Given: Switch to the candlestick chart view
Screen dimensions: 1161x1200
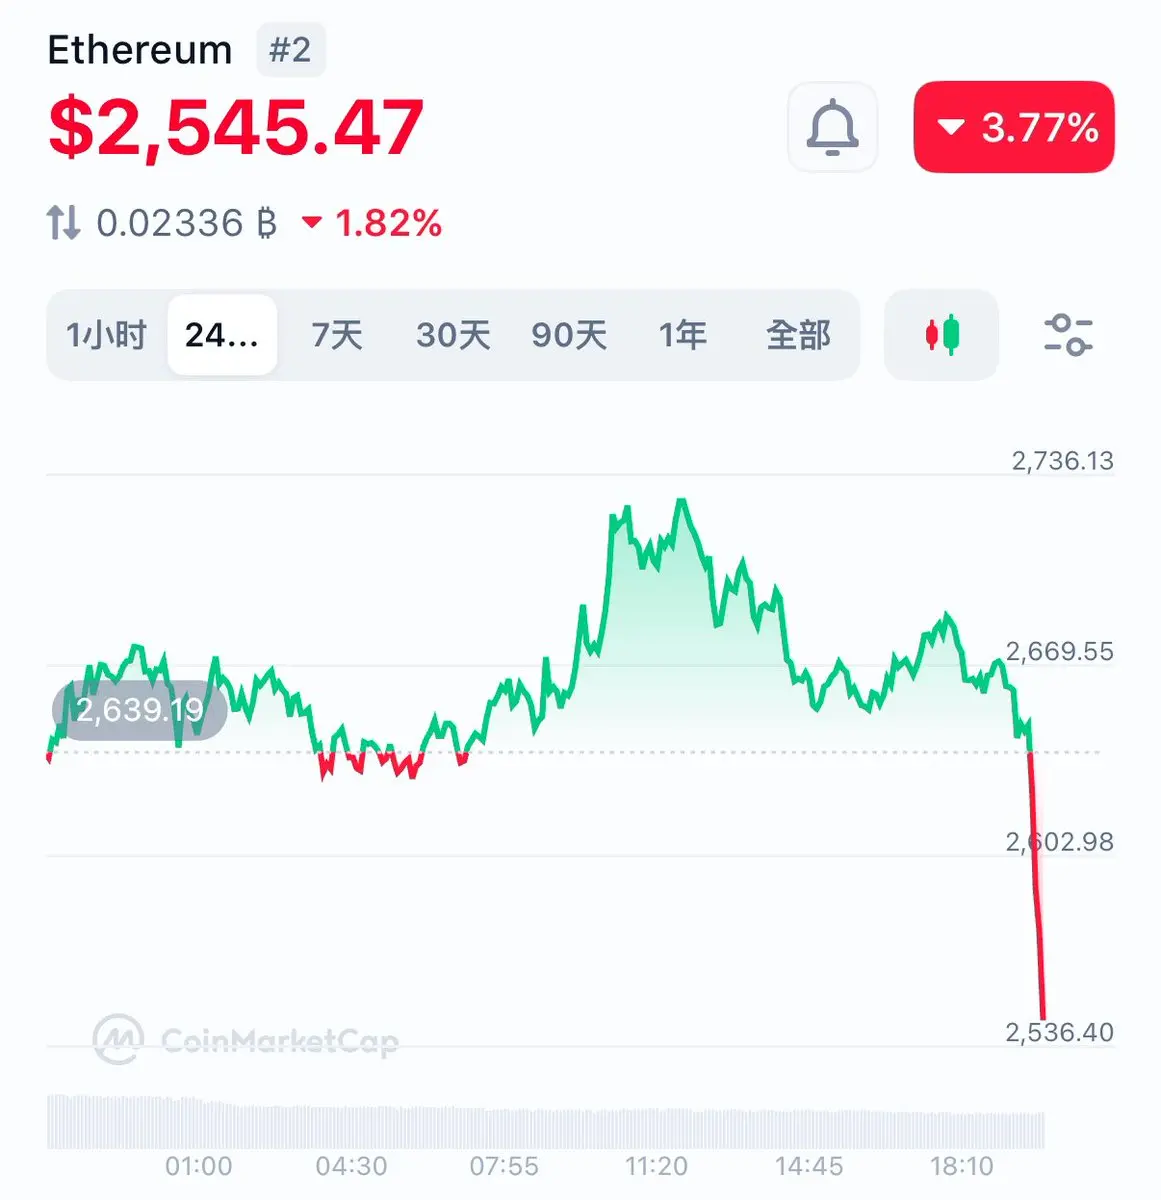Looking at the screenshot, I should pyautogui.click(x=941, y=335).
